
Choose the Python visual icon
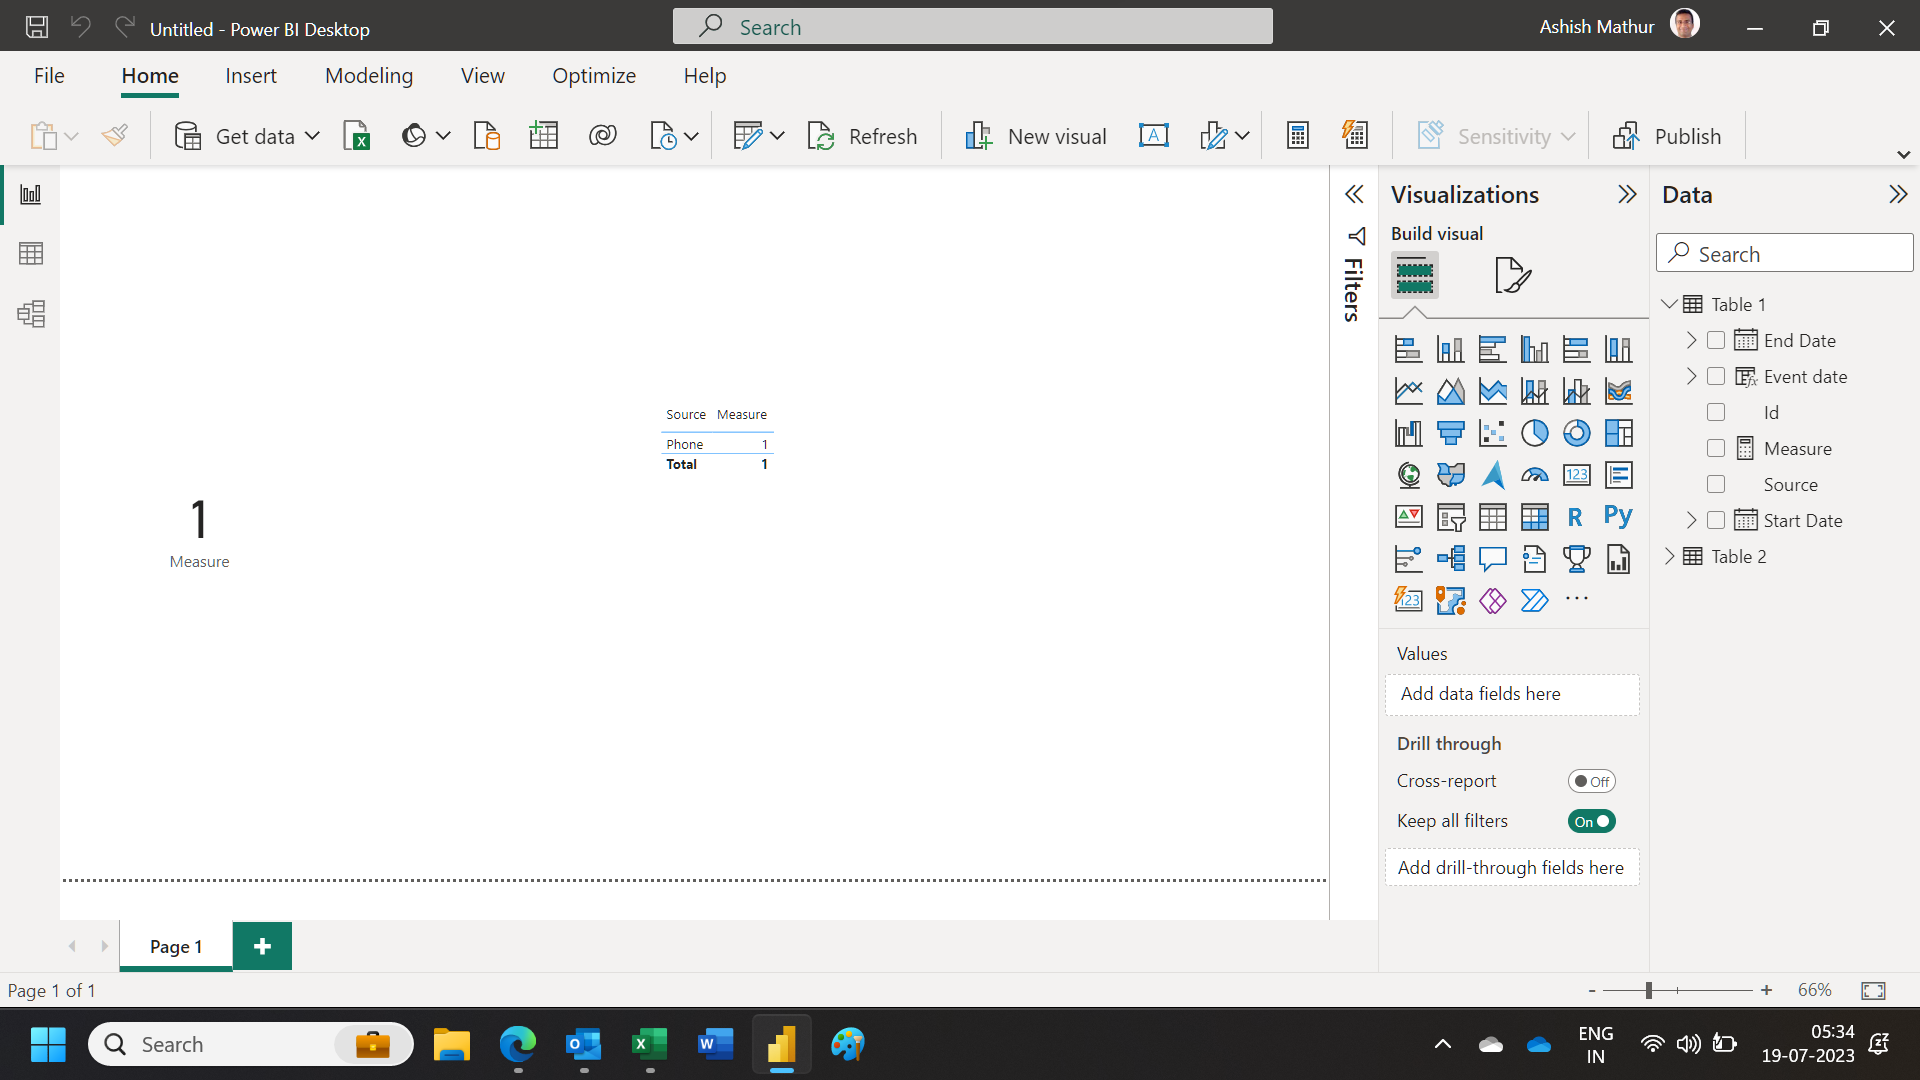point(1618,517)
